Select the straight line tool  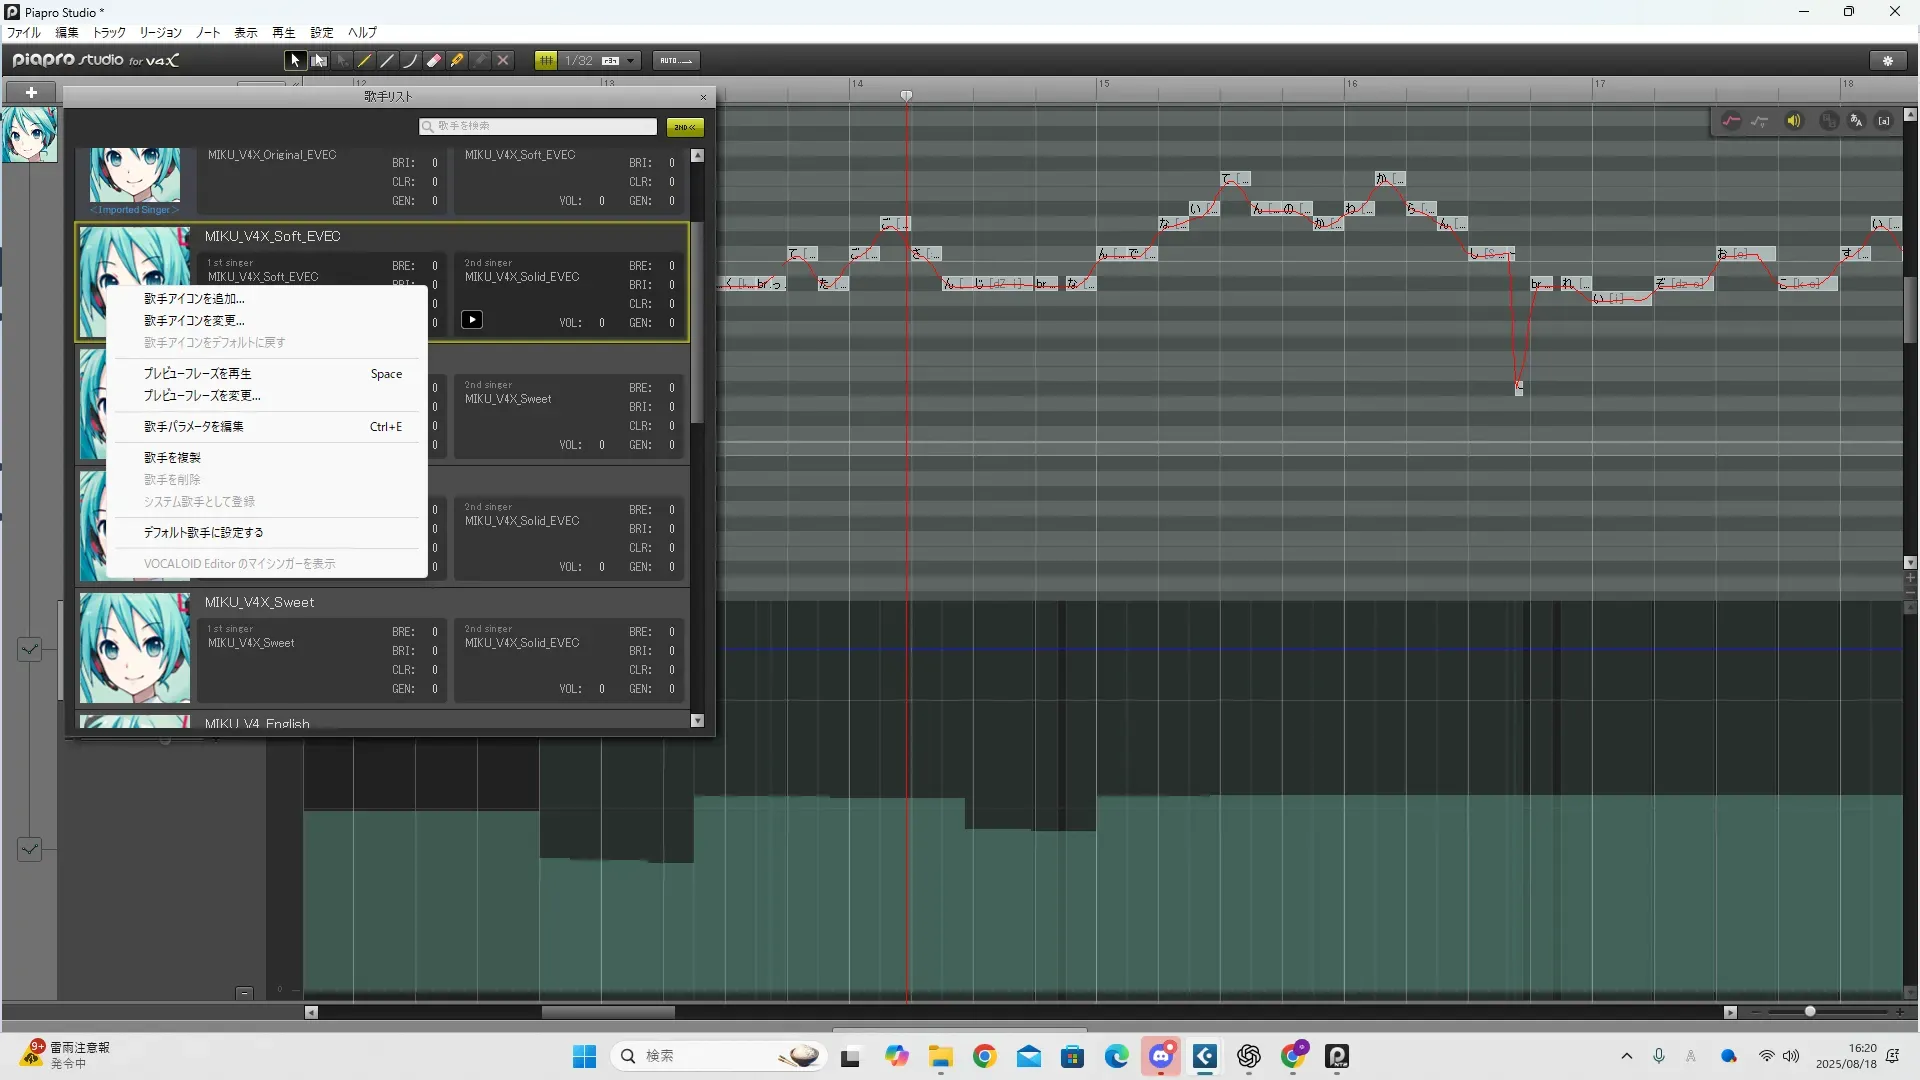(x=388, y=61)
